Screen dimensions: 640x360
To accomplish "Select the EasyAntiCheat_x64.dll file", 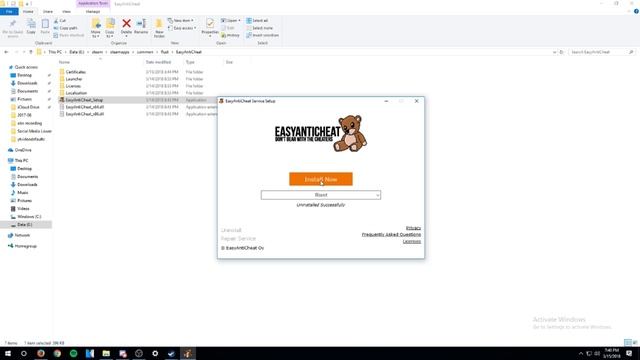I will pos(84,107).
